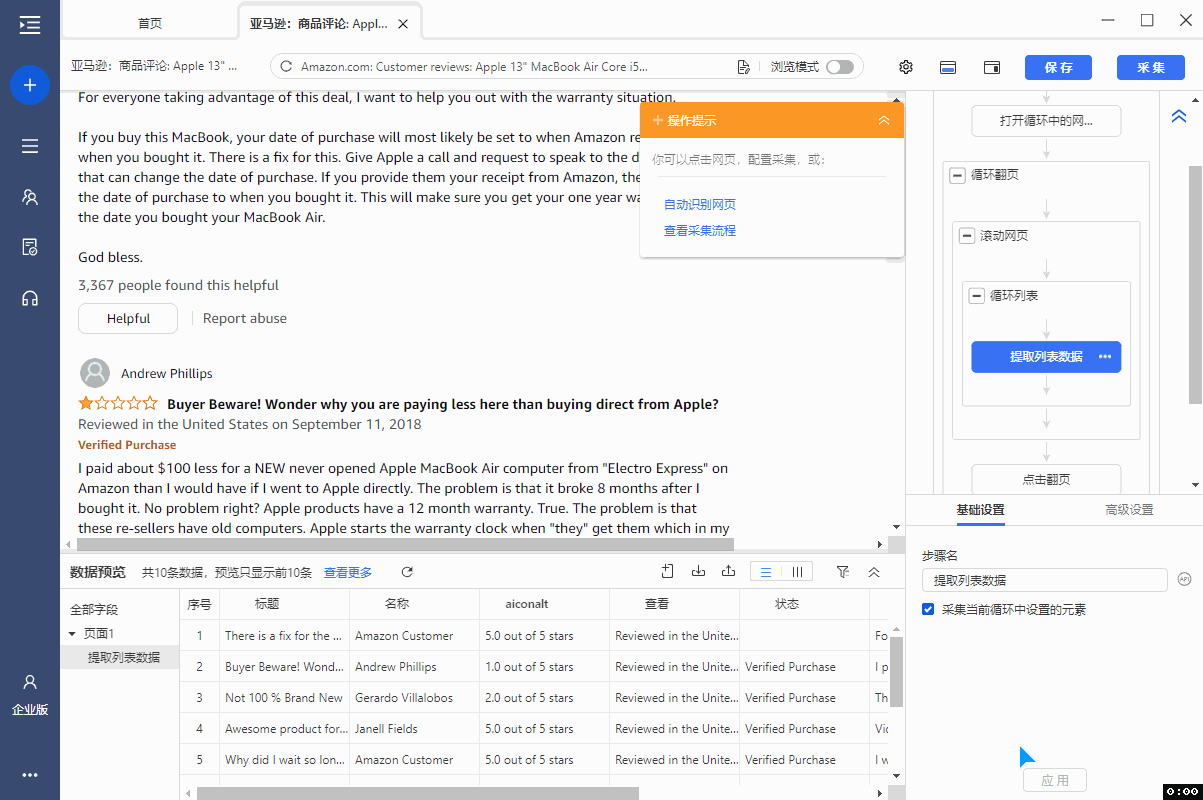Open the data filter icon

(843, 572)
